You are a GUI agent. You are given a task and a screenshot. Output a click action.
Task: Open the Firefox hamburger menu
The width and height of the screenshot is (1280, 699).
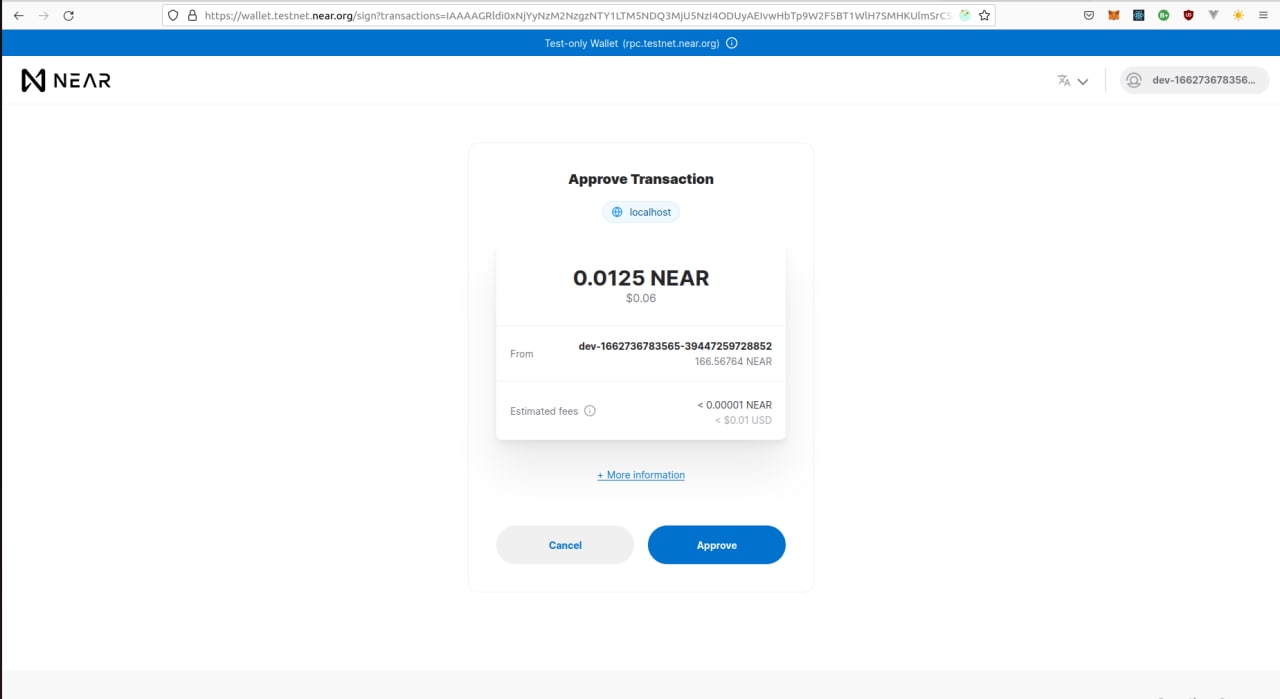click(x=1264, y=16)
